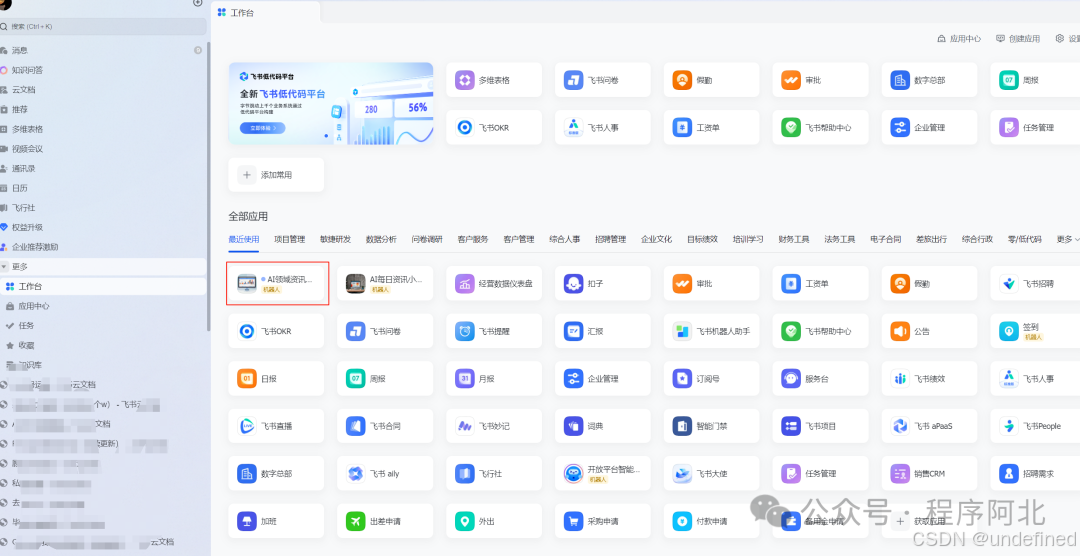Open the 销售CRM app
The width and height of the screenshot is (1080, 556).
pos(929,474)
